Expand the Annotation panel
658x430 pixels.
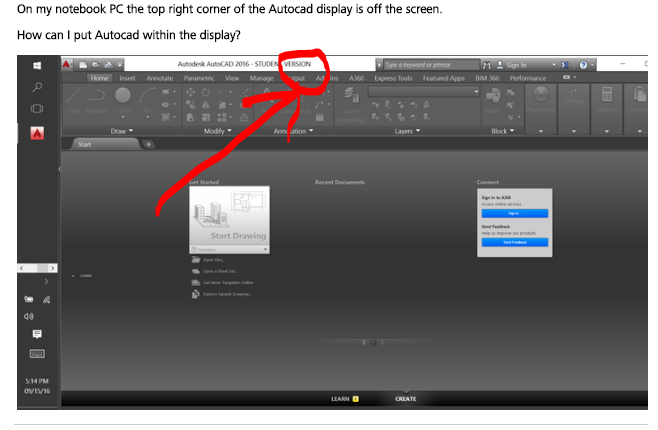click(x=294, y=131)
